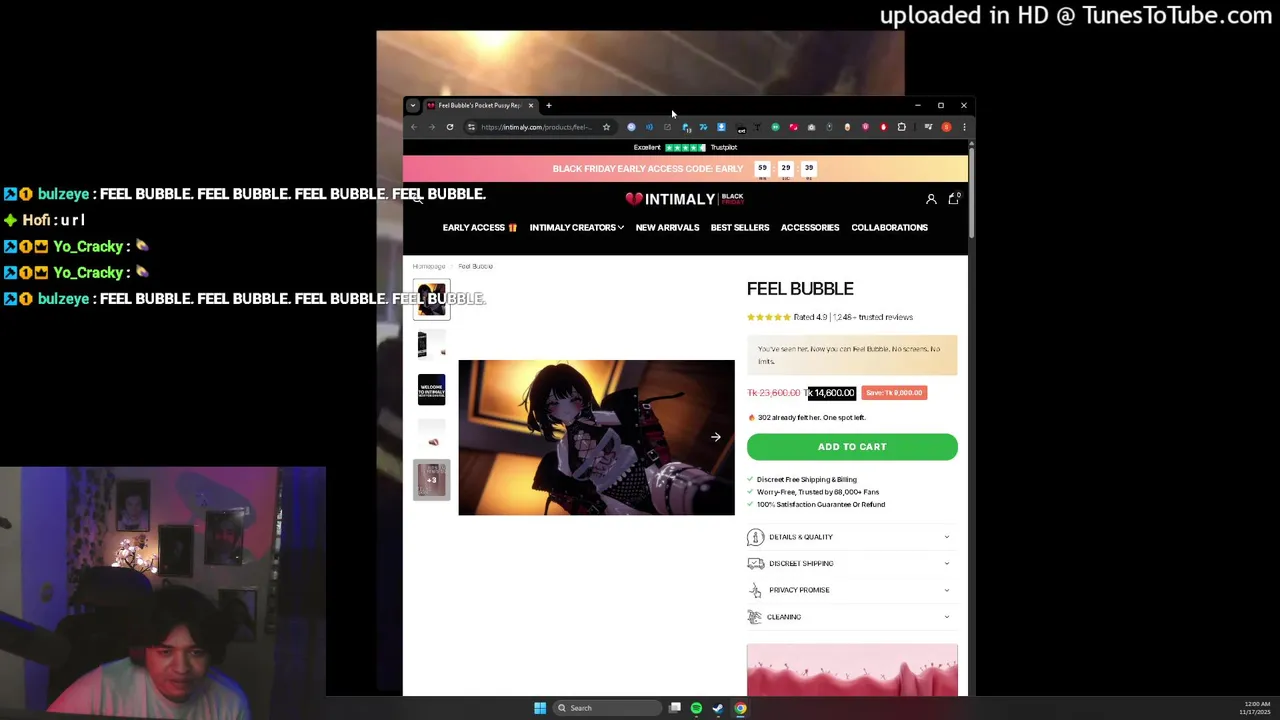Image resolution: width=1280 pixels, height=720 pixels.
Task: Open the tab search dropdown in Chrome
Action: (412, 105)
